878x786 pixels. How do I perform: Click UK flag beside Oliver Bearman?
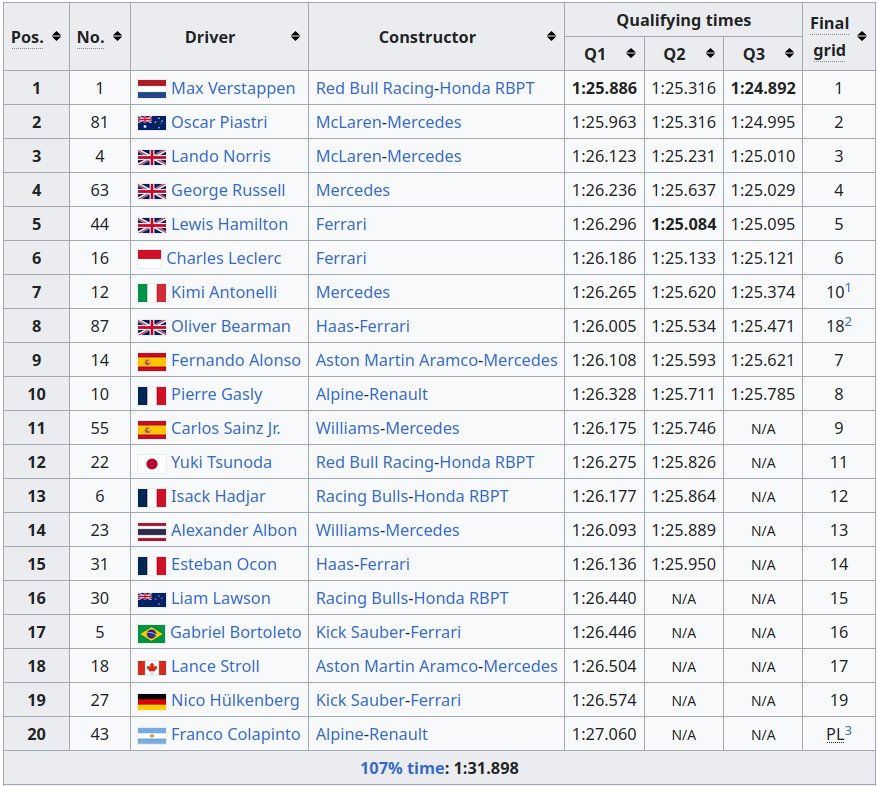point(152,327)
